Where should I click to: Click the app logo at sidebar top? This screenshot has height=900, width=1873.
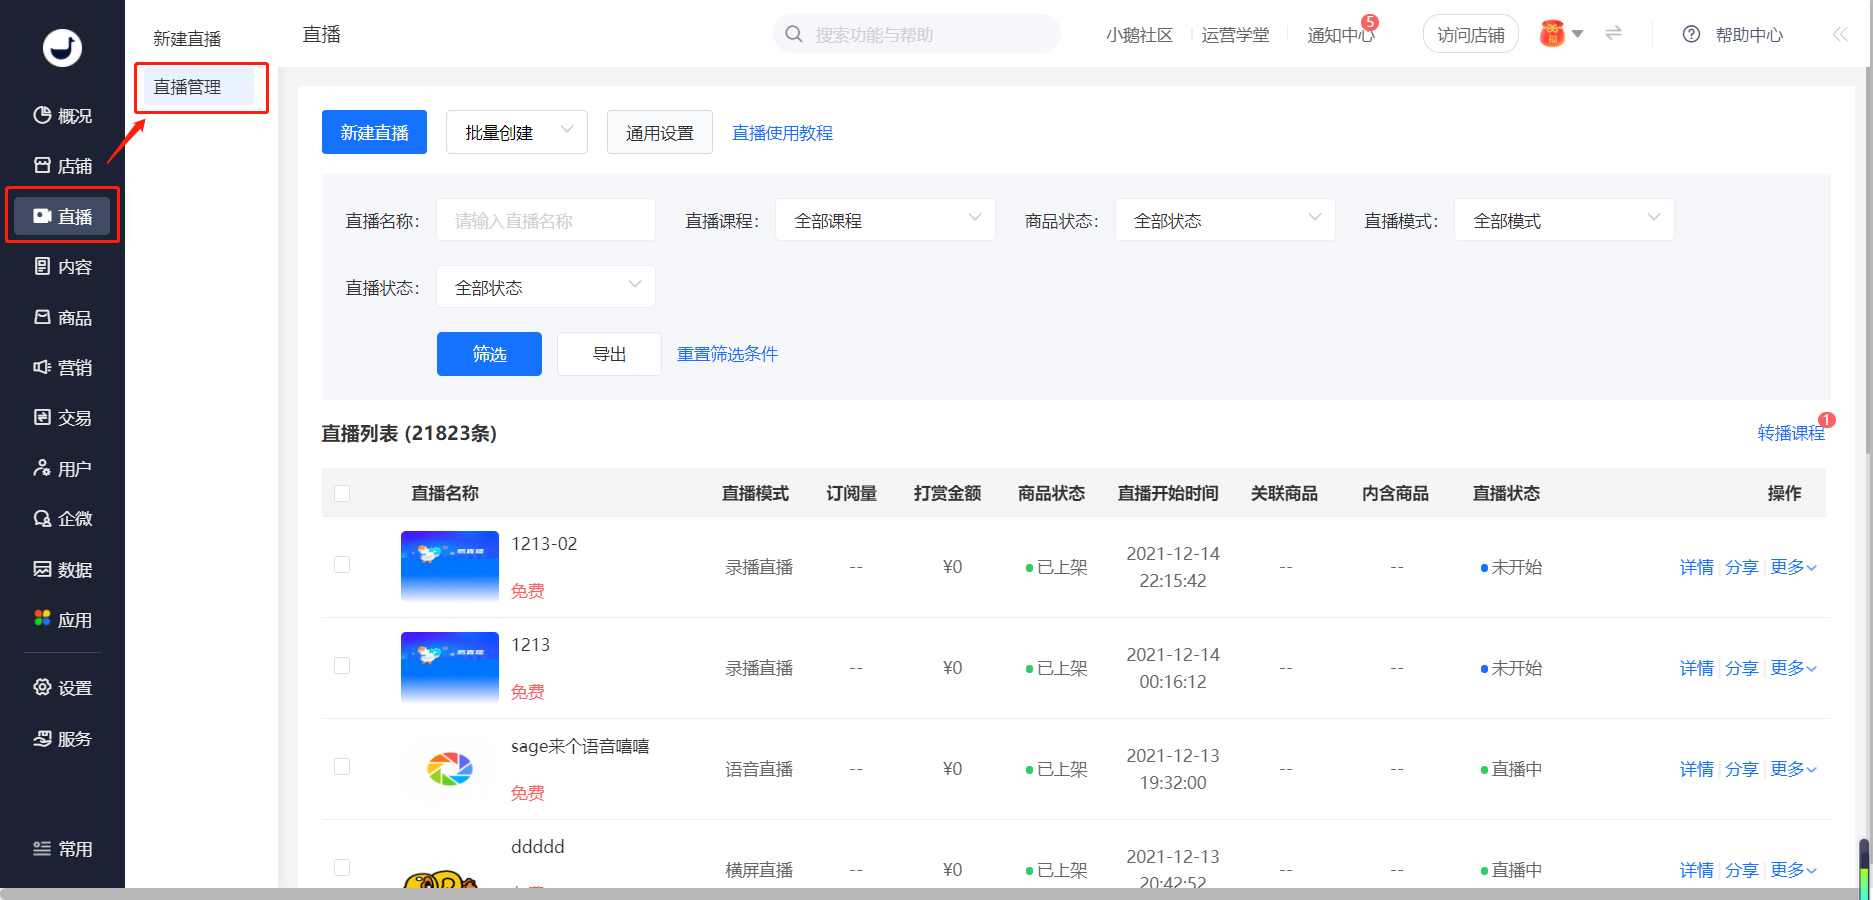coord(62,47)
